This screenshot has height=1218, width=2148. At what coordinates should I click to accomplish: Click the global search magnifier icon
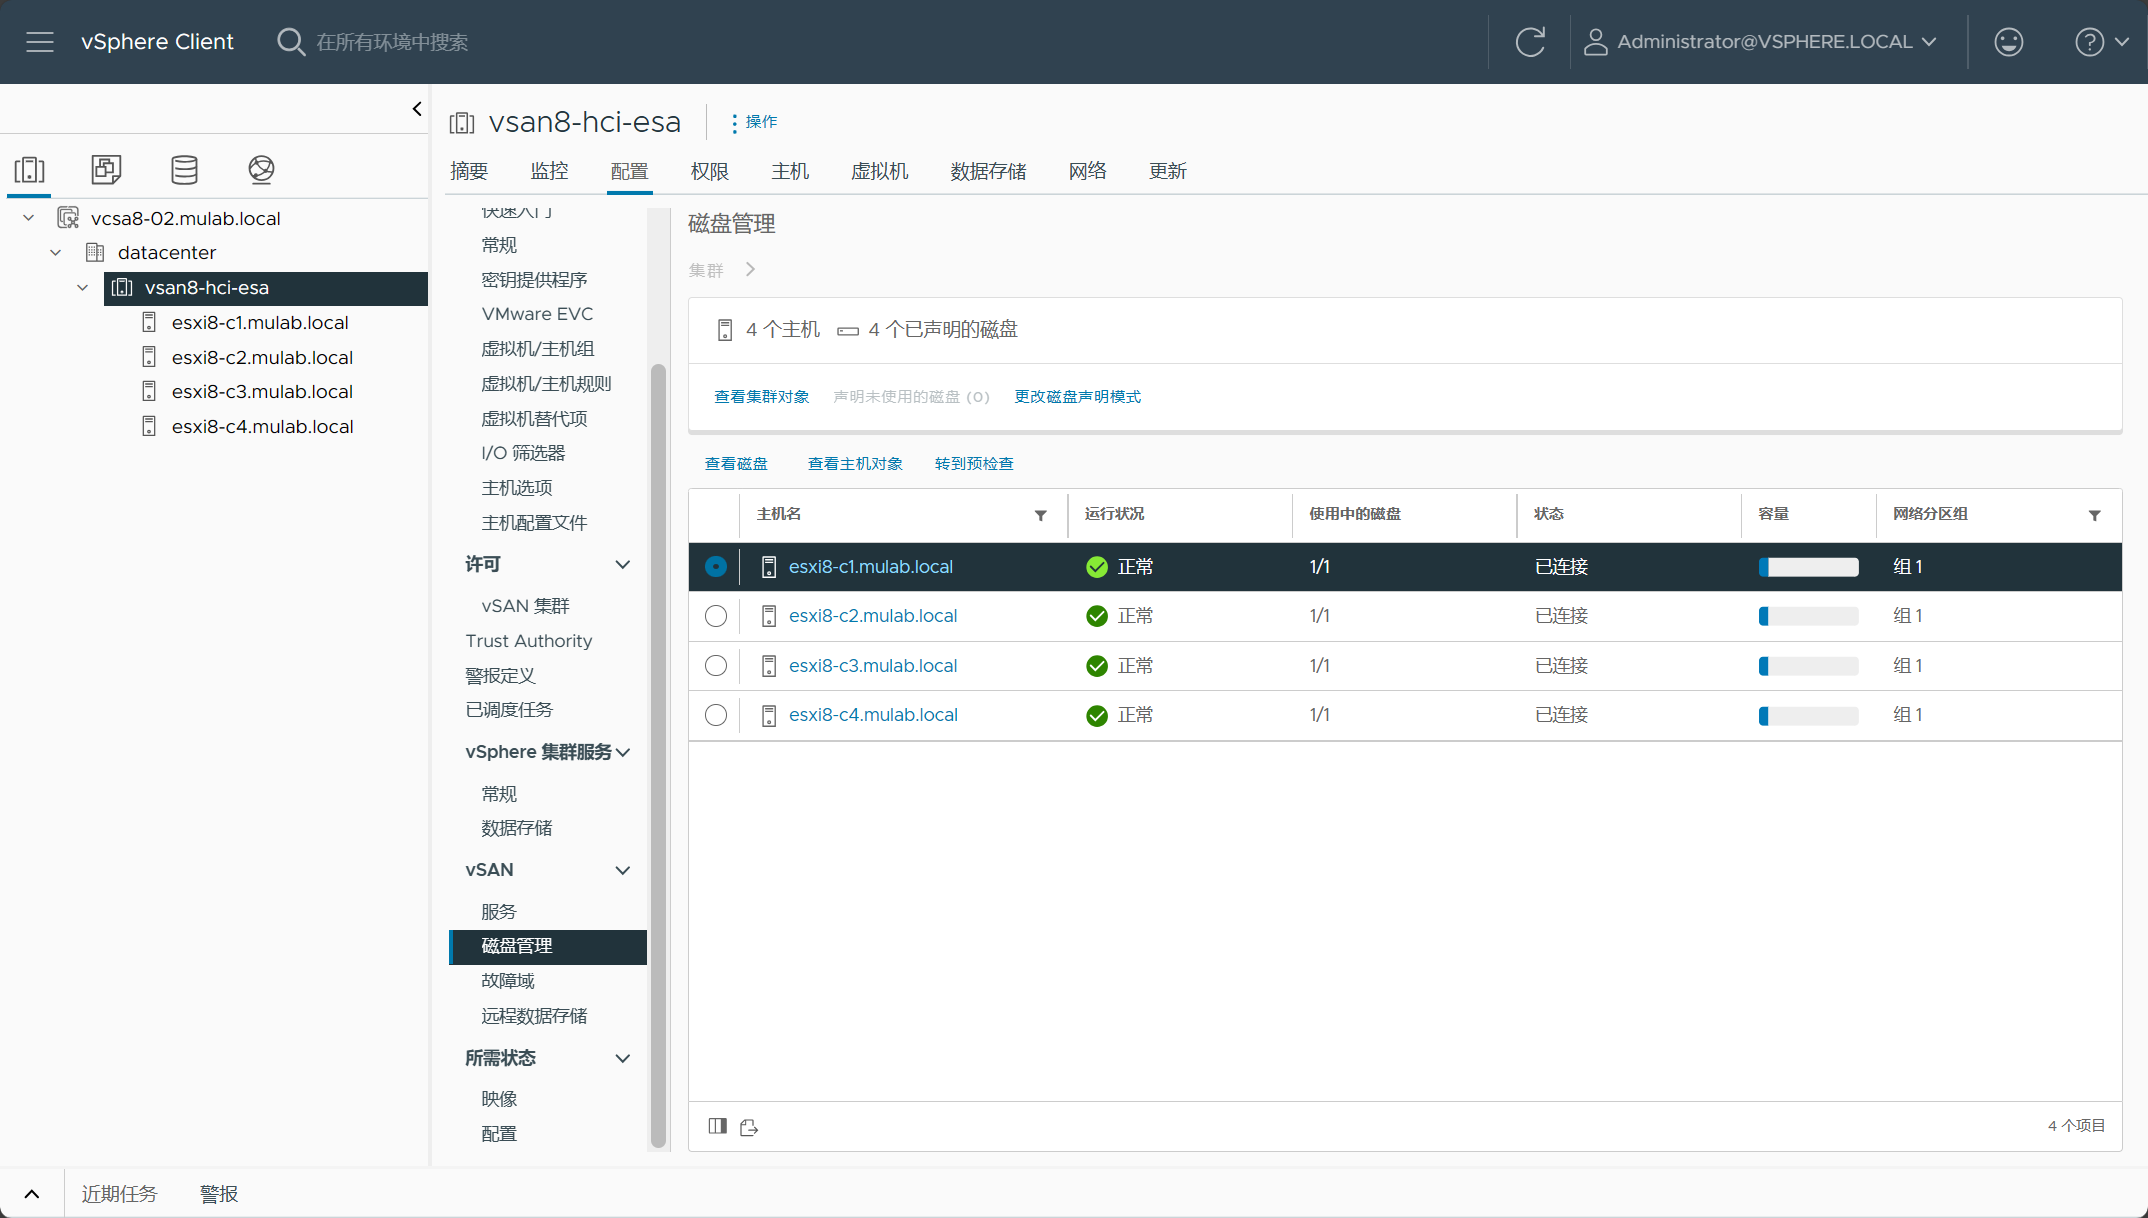290,42
